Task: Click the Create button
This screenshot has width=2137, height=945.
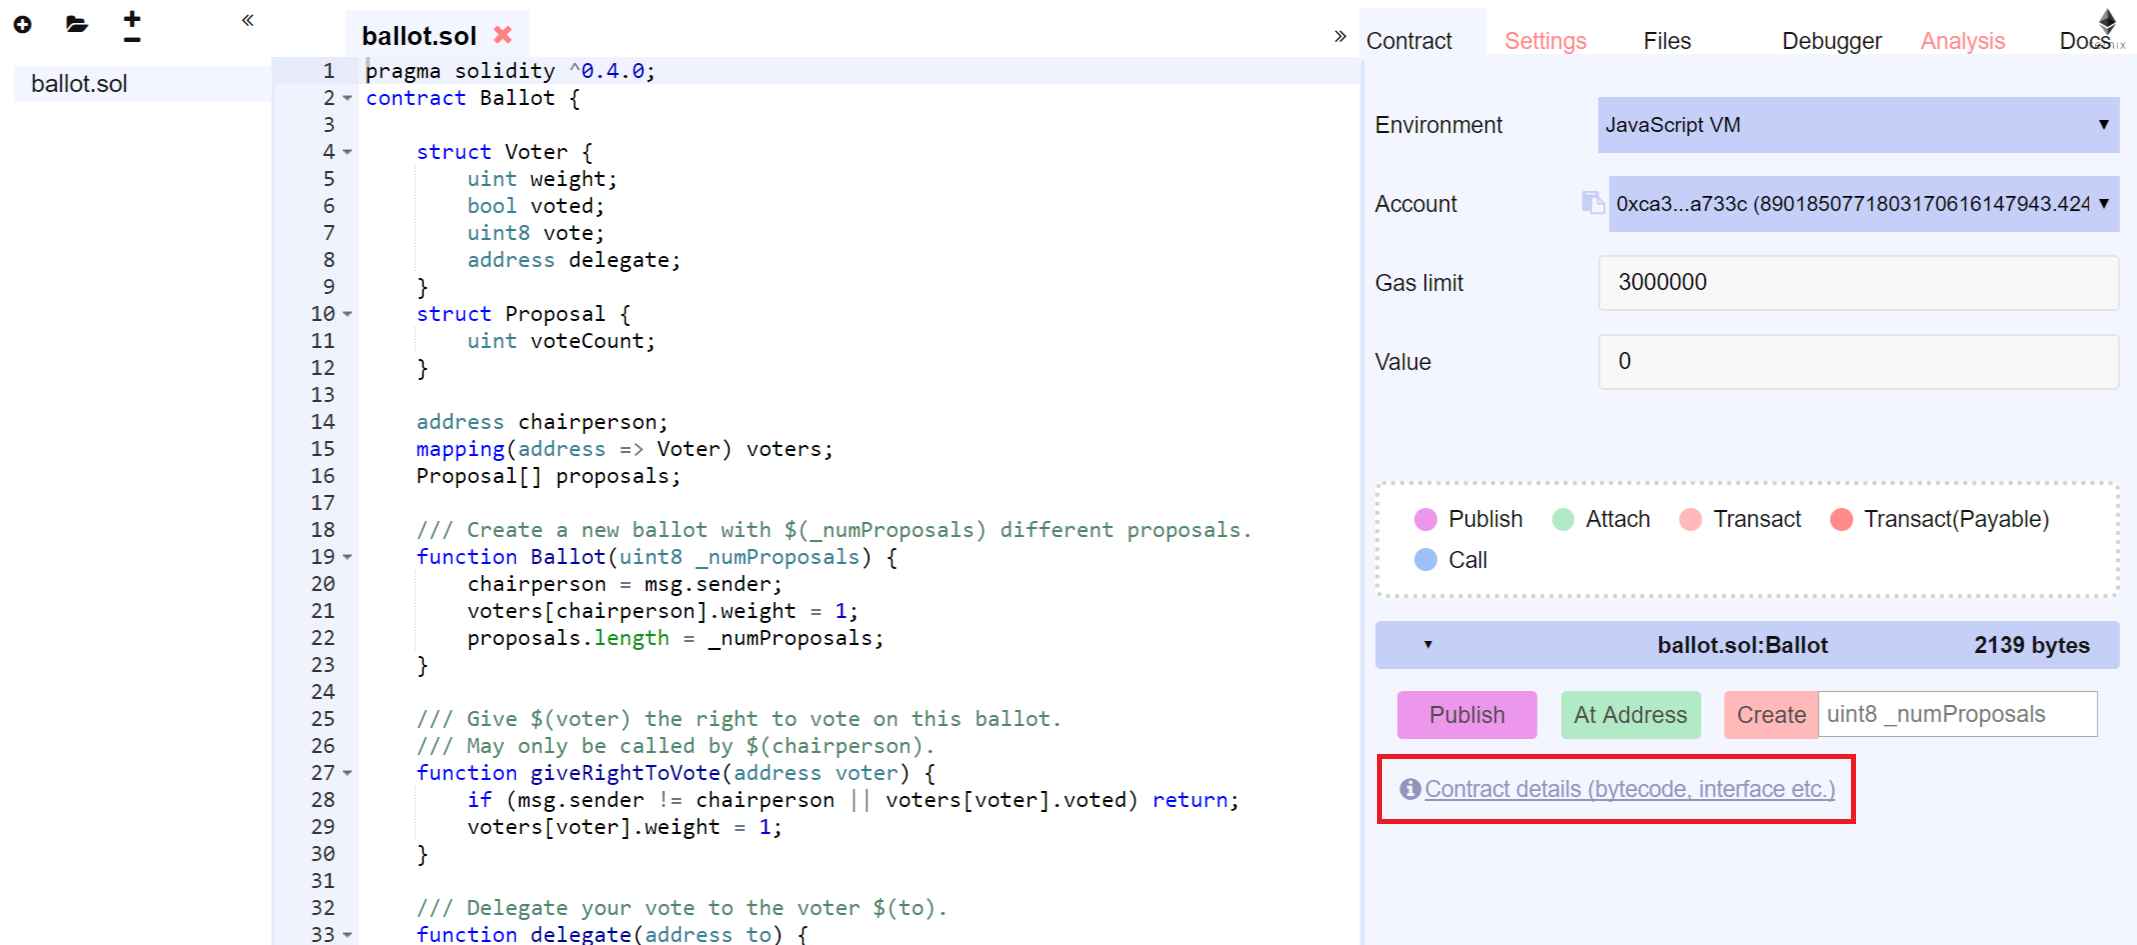Action: pos(1771,715)
